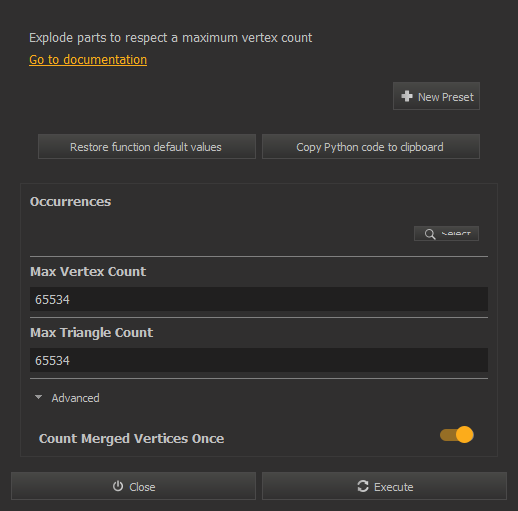
Task: Click the circular arrows icon beside Execute
Action: pyautogui.click(x=363, y=486)
